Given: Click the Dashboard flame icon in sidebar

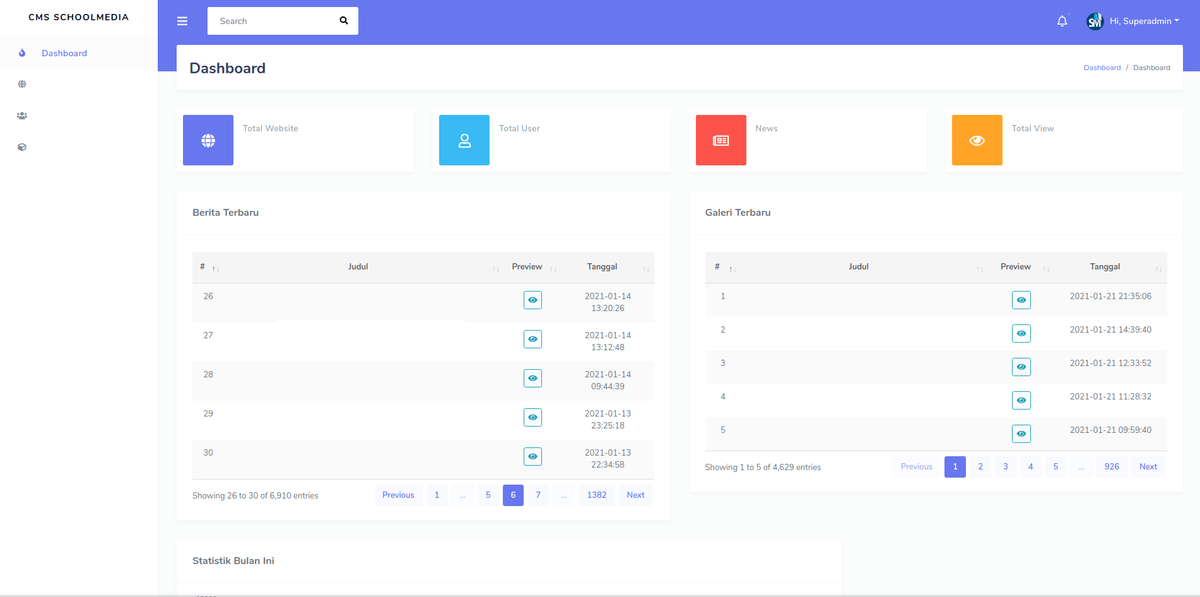Looking at the screenshot, I should coord(22,53).
